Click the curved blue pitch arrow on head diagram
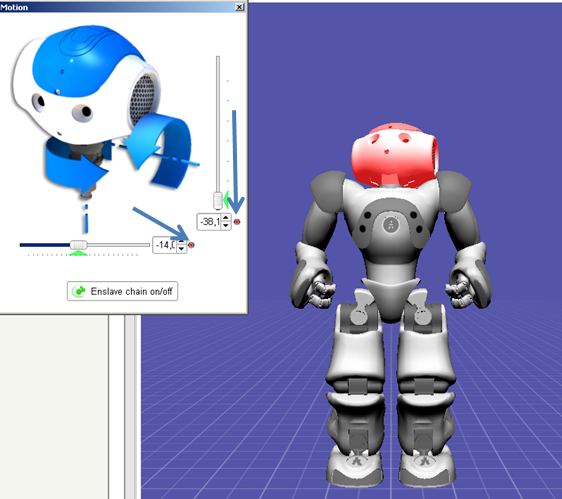562x499 pixels. coord(161,149)
